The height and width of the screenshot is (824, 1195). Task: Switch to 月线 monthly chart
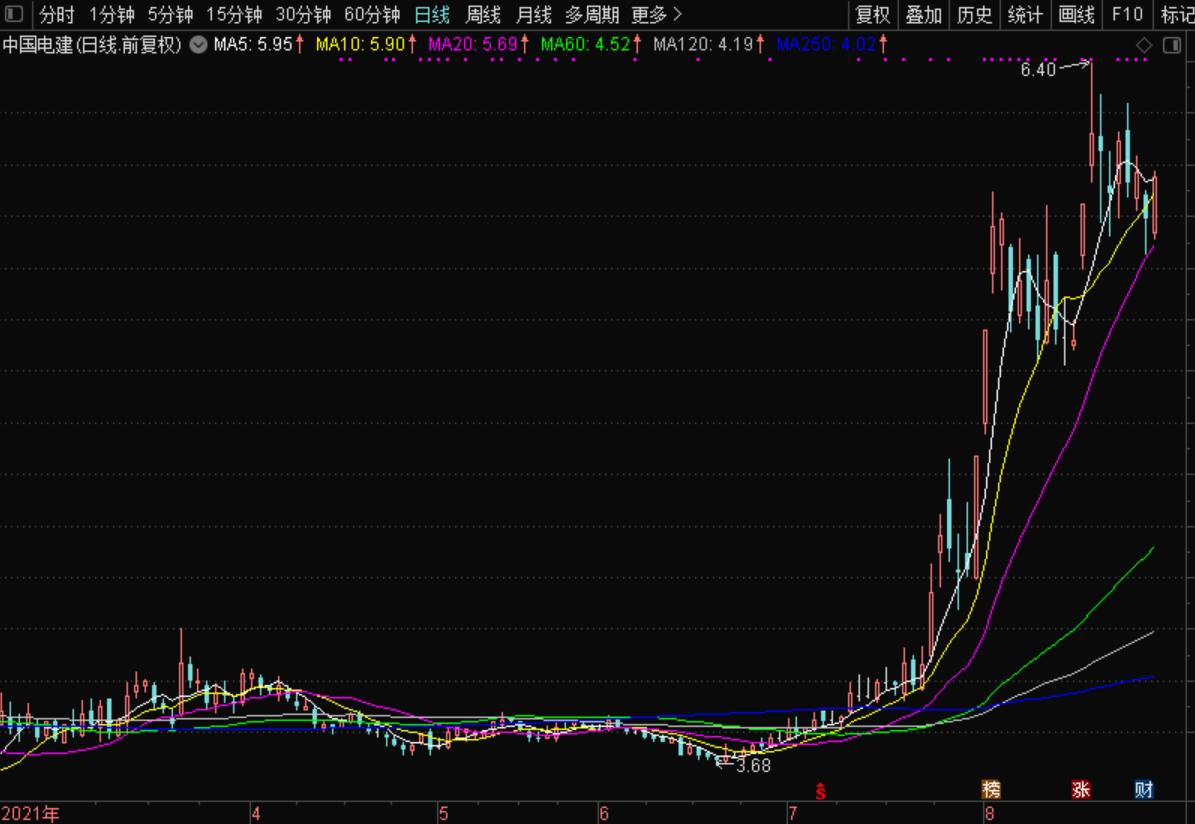click(x=533, y=14)
